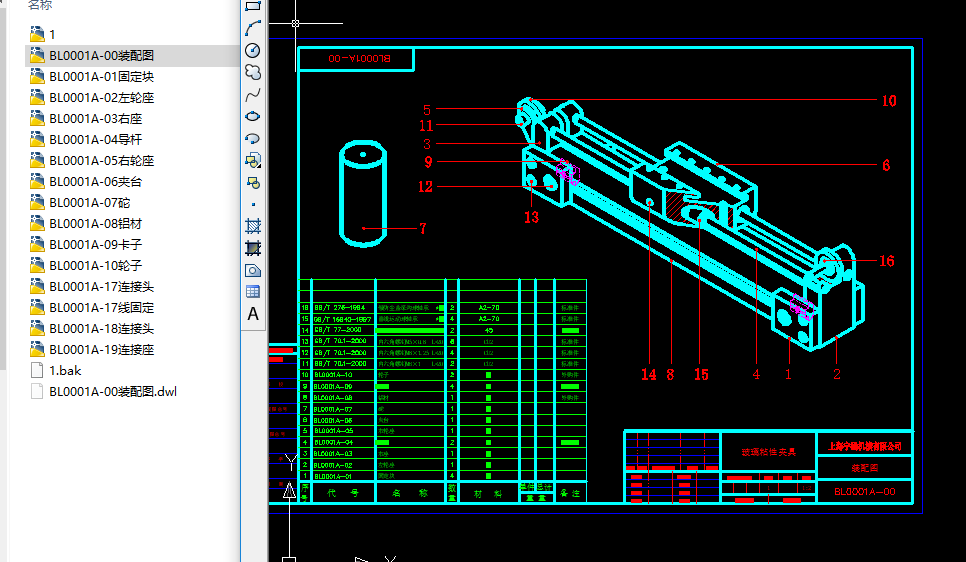
Task: Click part number 7 callout label
Action: [x=423, y=228]
